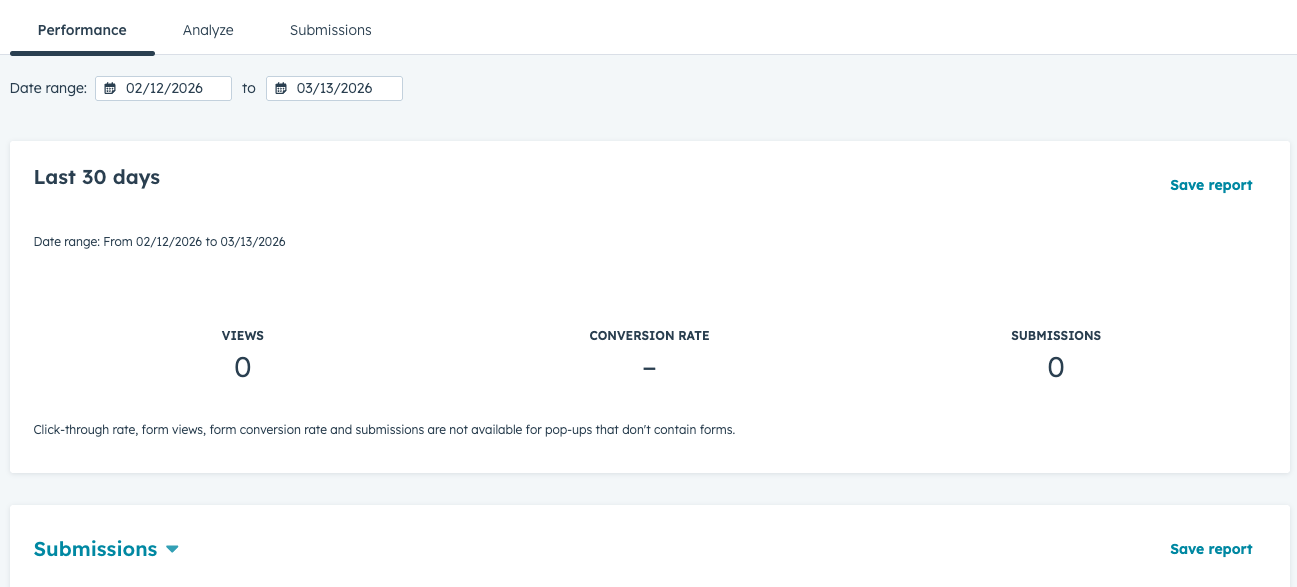Click the Views count value
The height and width of the screenshot is (587, 1297).
pos(242,368)
